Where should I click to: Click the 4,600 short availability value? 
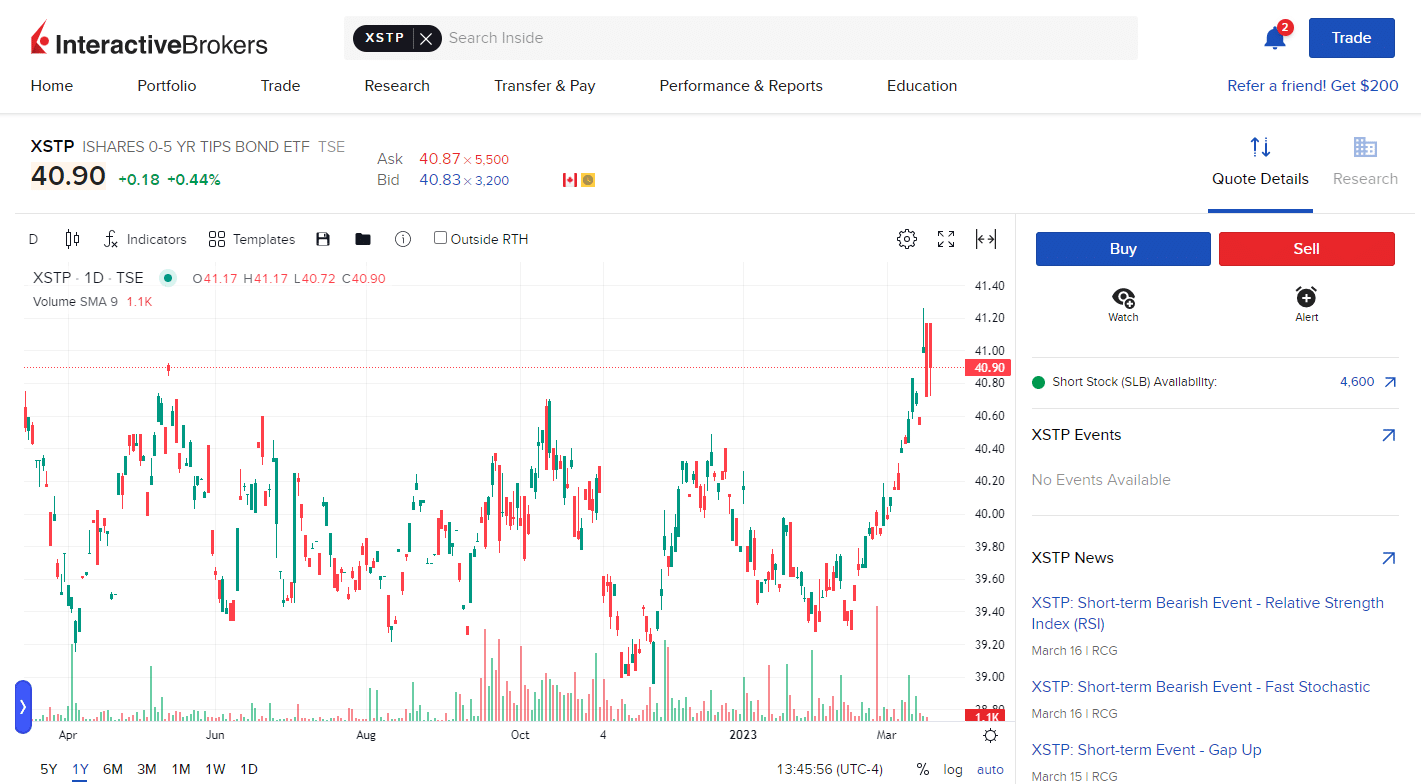[1357, 382]
